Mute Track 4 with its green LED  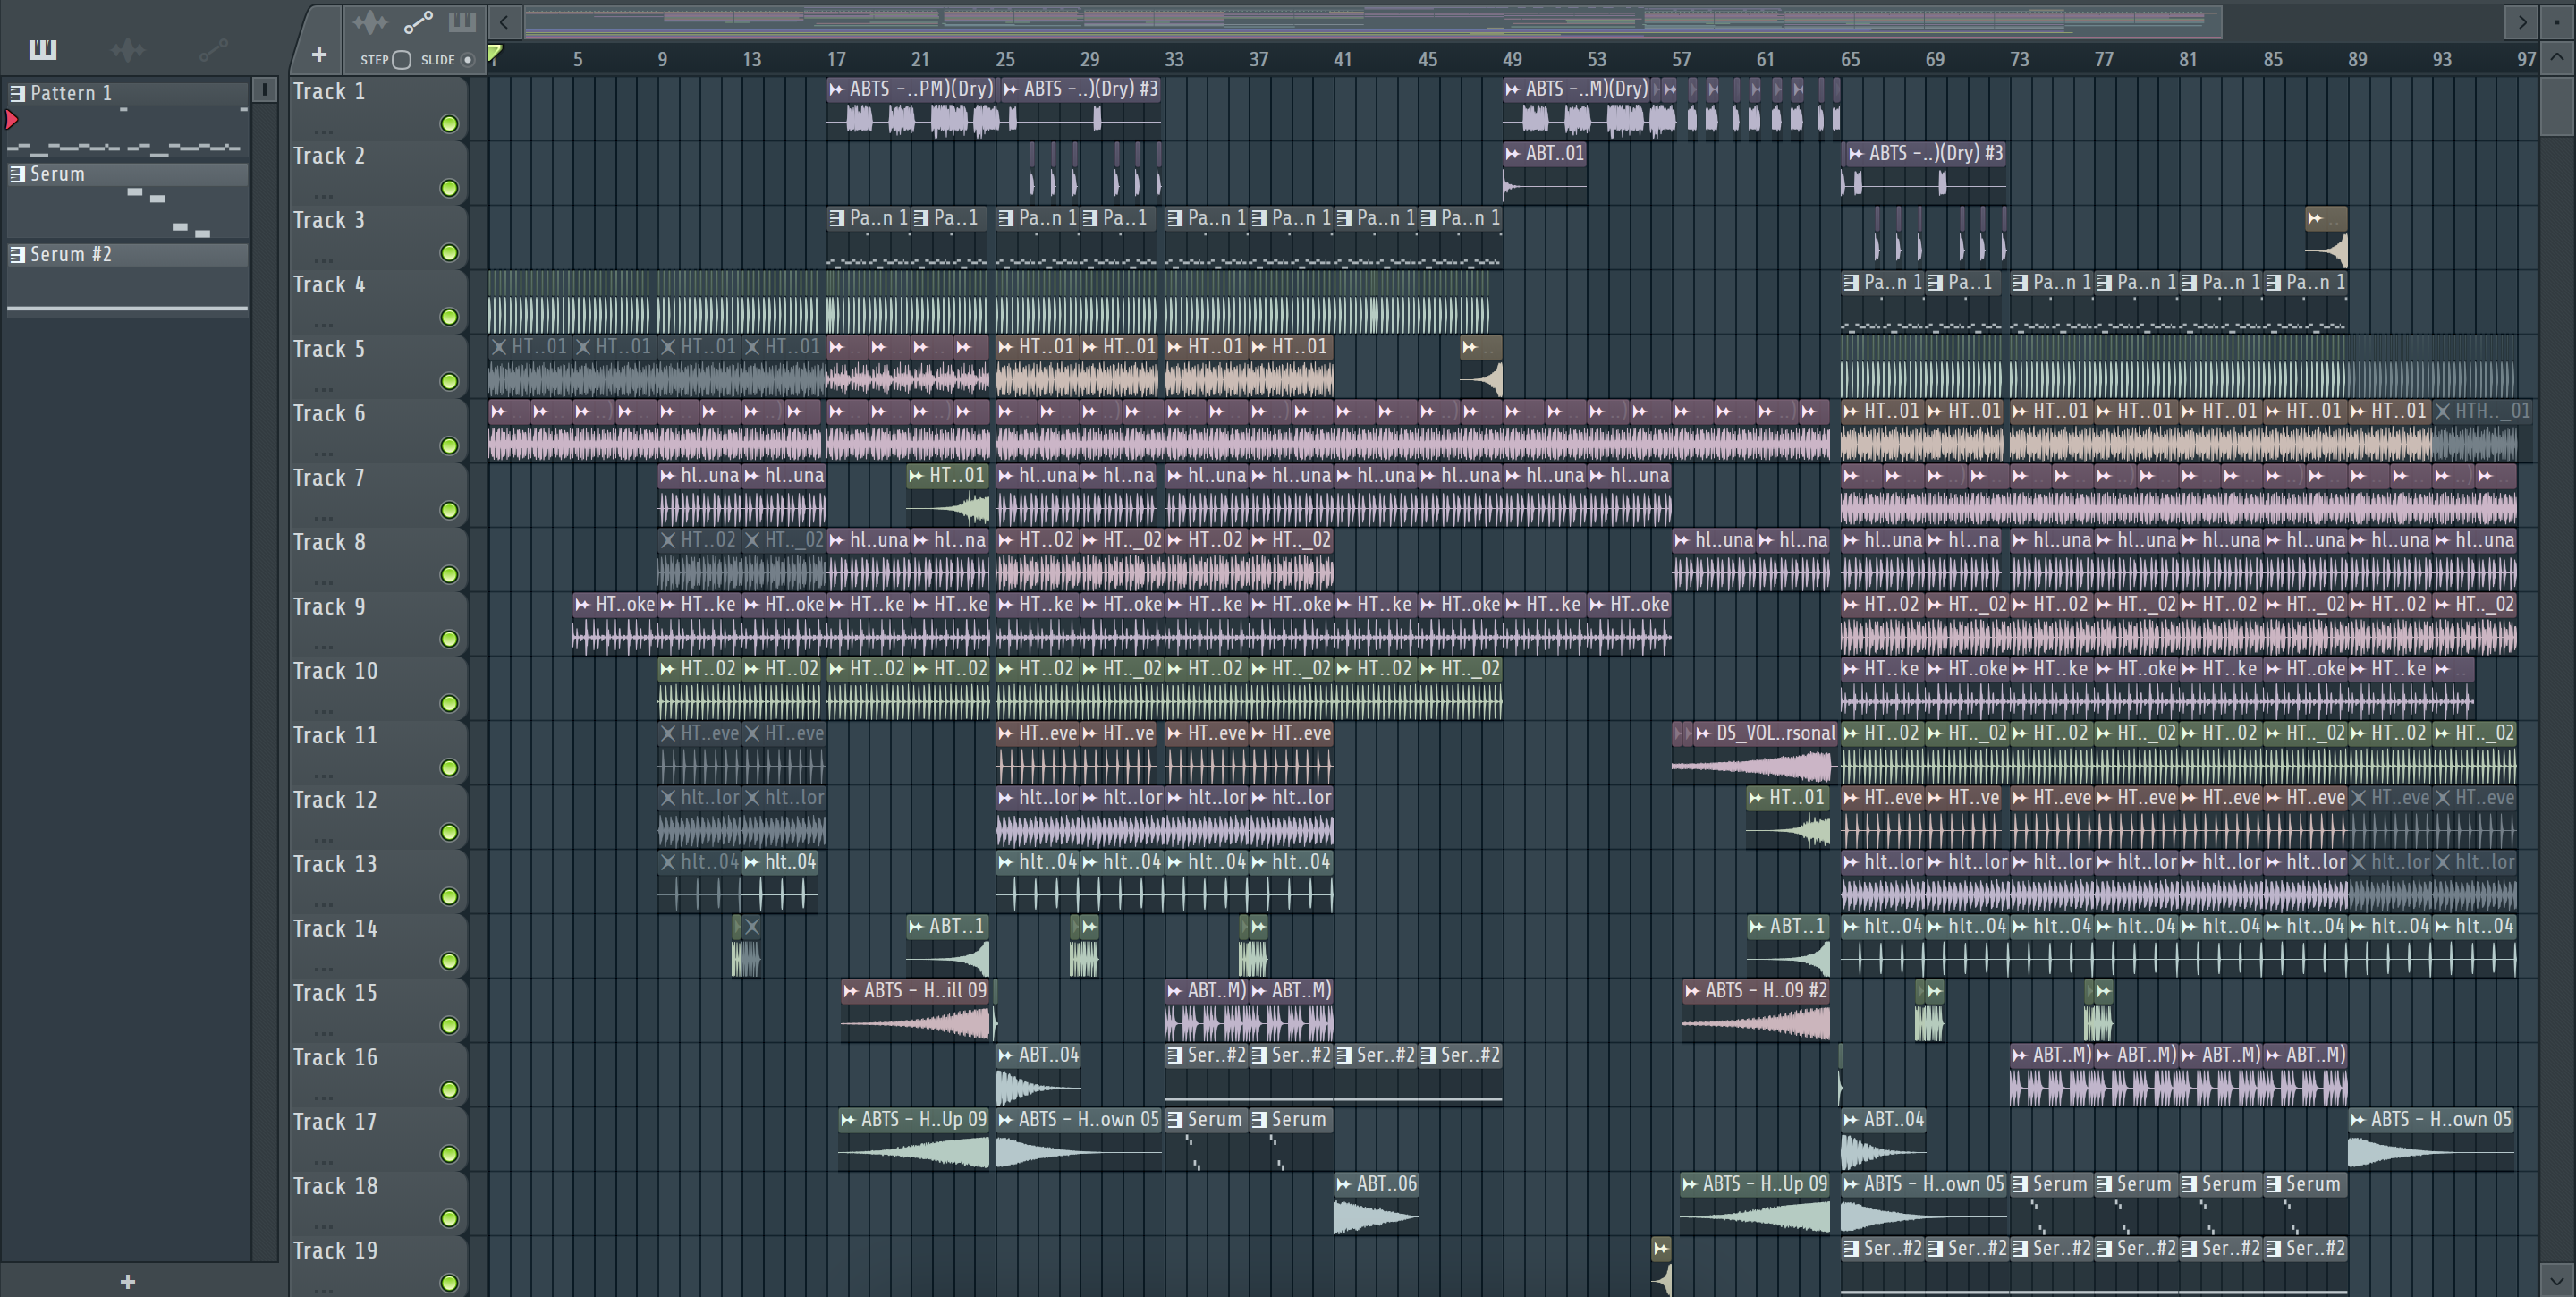(x=449, y=317)
